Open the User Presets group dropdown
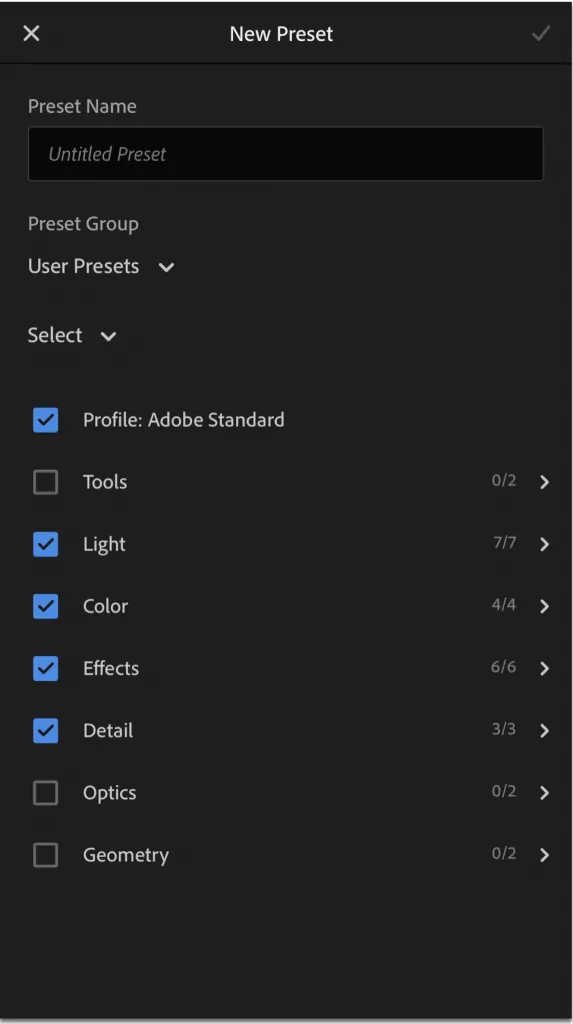 [x=101, y=266]
